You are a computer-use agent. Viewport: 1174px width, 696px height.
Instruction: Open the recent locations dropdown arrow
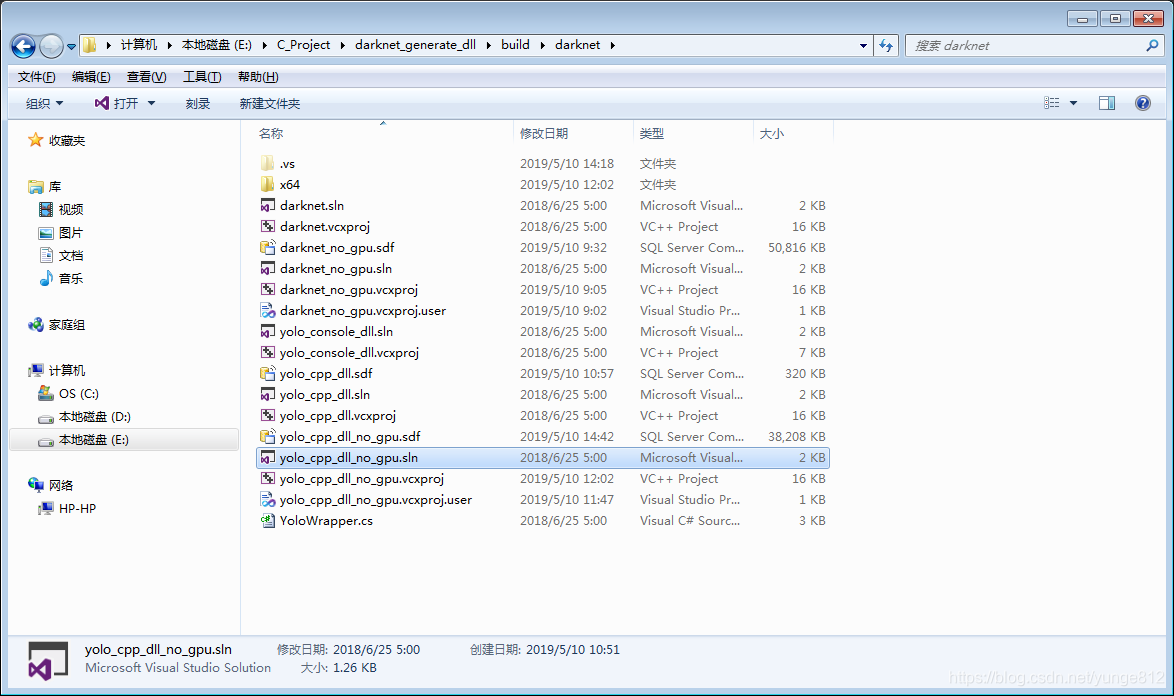coord(71,46)
